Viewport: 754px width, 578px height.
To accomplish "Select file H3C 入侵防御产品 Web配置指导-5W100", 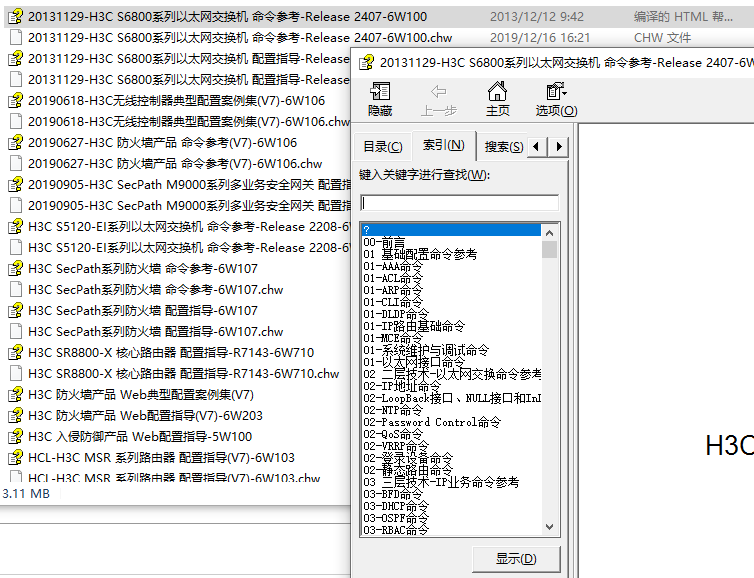I will coord(140,437).
